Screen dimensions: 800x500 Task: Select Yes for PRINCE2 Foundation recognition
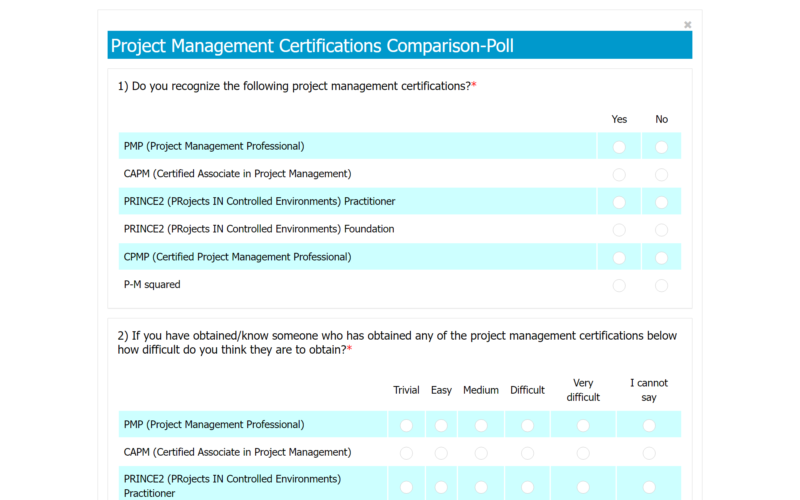(619, 230)
